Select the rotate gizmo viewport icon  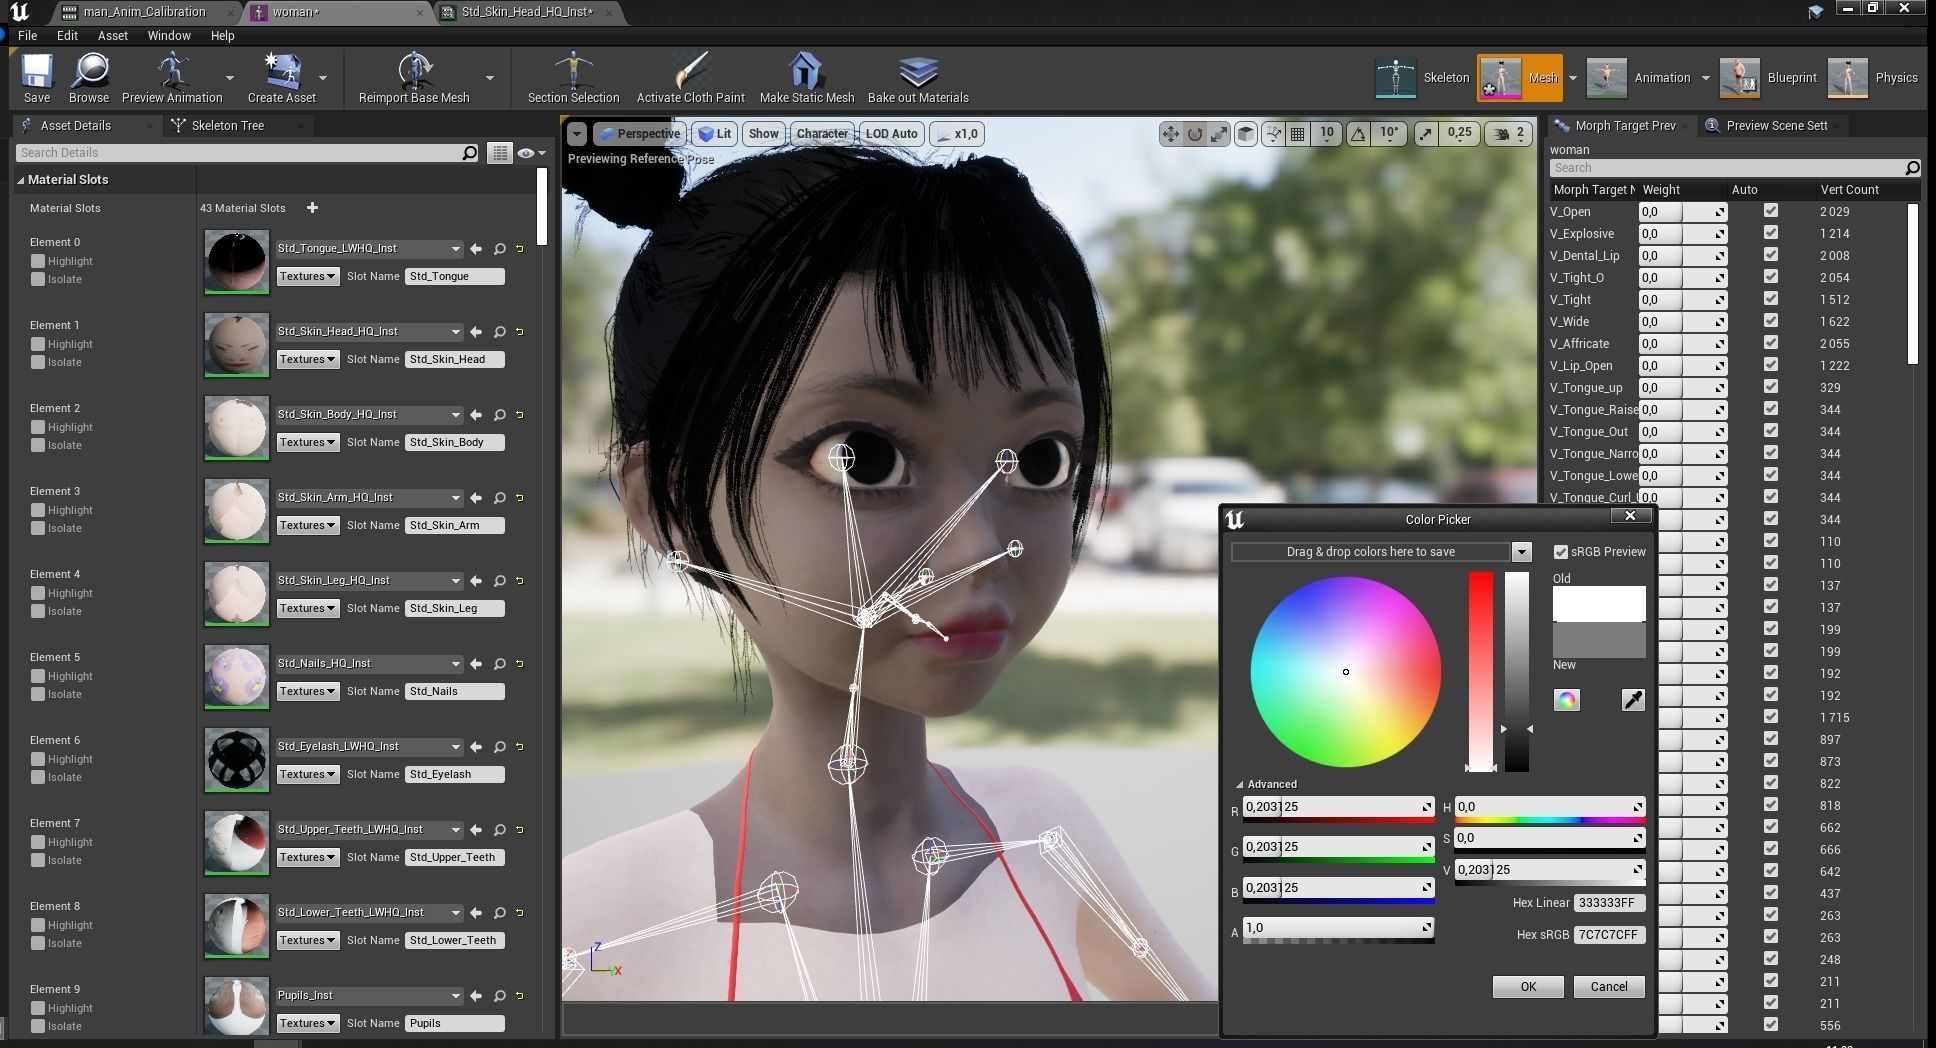(1194, 134)
